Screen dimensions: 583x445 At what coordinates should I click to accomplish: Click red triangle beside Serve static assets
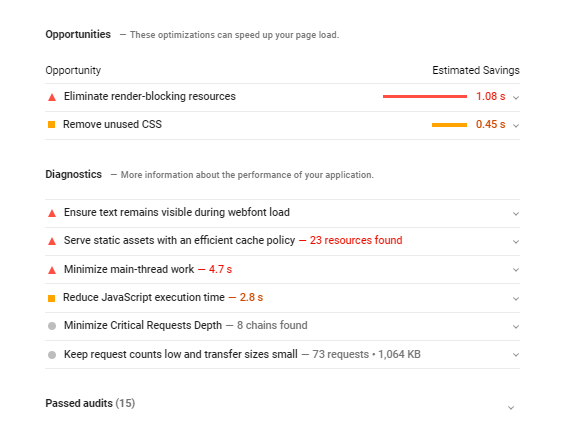pos(52,241)
